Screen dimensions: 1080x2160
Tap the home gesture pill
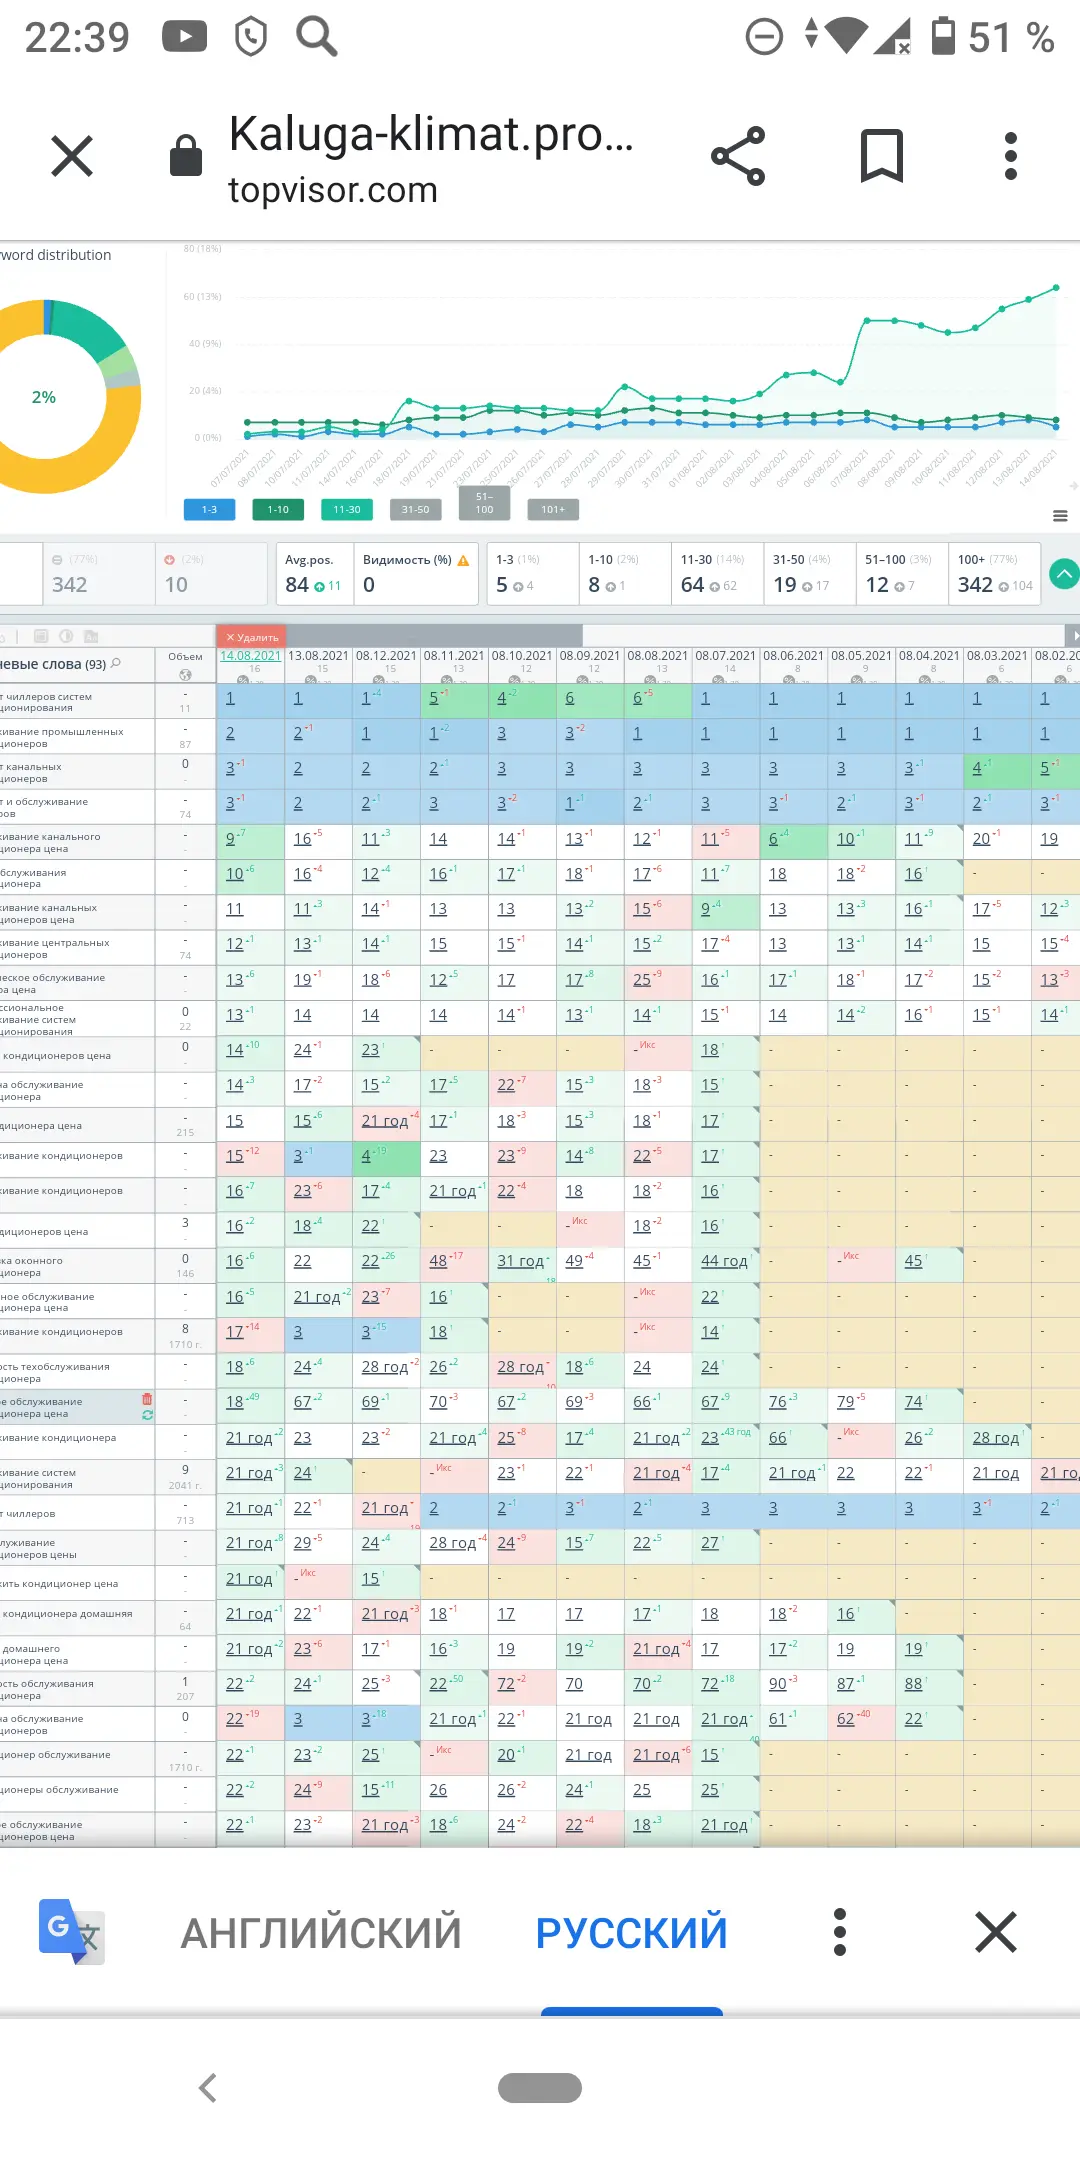540,2088
